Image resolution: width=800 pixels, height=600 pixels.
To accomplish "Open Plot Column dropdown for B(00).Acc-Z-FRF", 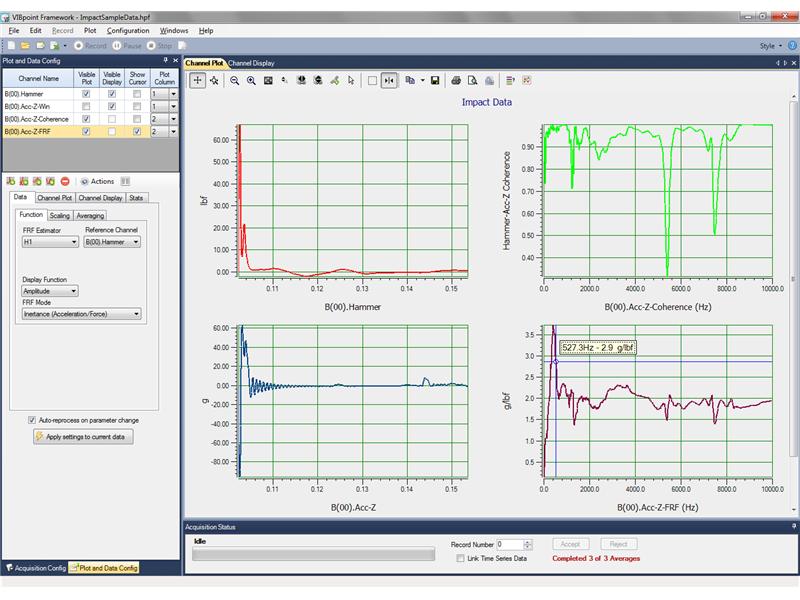I will pos(173,132).
